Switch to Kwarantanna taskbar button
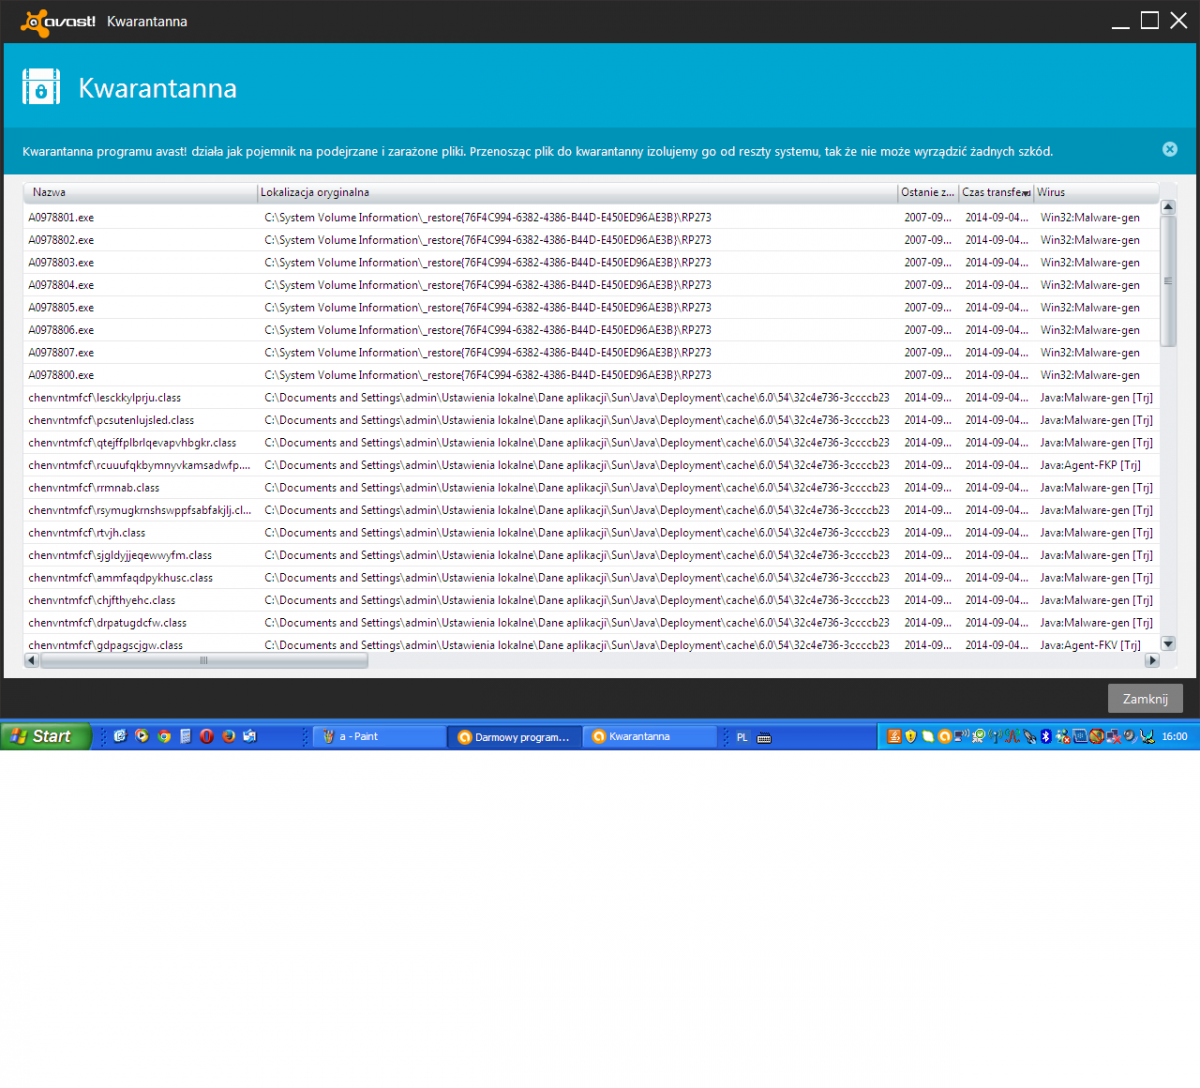This screenshot has width=1200, height=1088. click(x=650, y=737)
